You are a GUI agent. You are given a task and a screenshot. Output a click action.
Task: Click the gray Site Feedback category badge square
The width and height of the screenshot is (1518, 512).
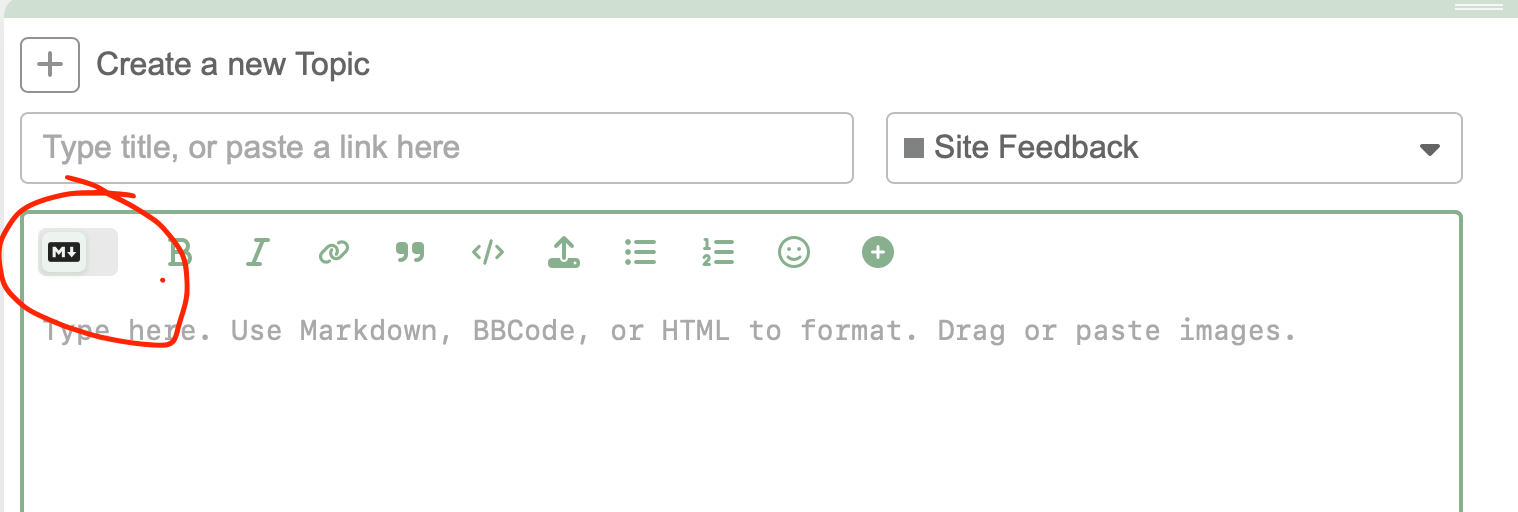(913, 148)
